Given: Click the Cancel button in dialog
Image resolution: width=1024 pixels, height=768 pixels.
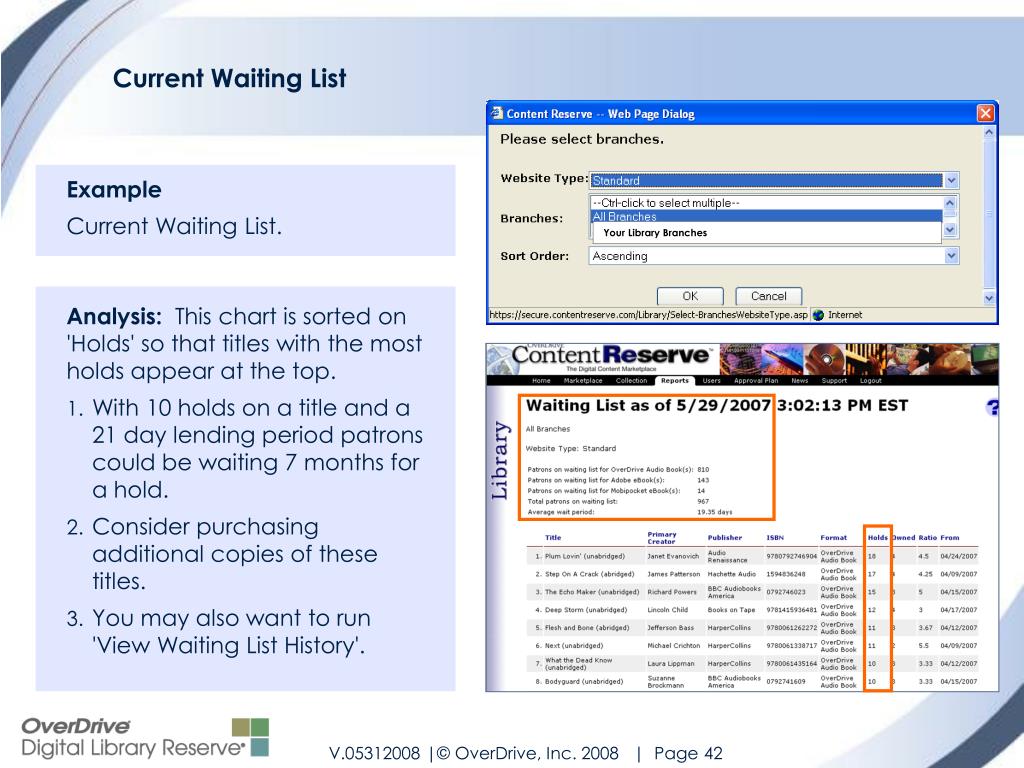Looking at the screenshot, I should (x=768, y=296).
